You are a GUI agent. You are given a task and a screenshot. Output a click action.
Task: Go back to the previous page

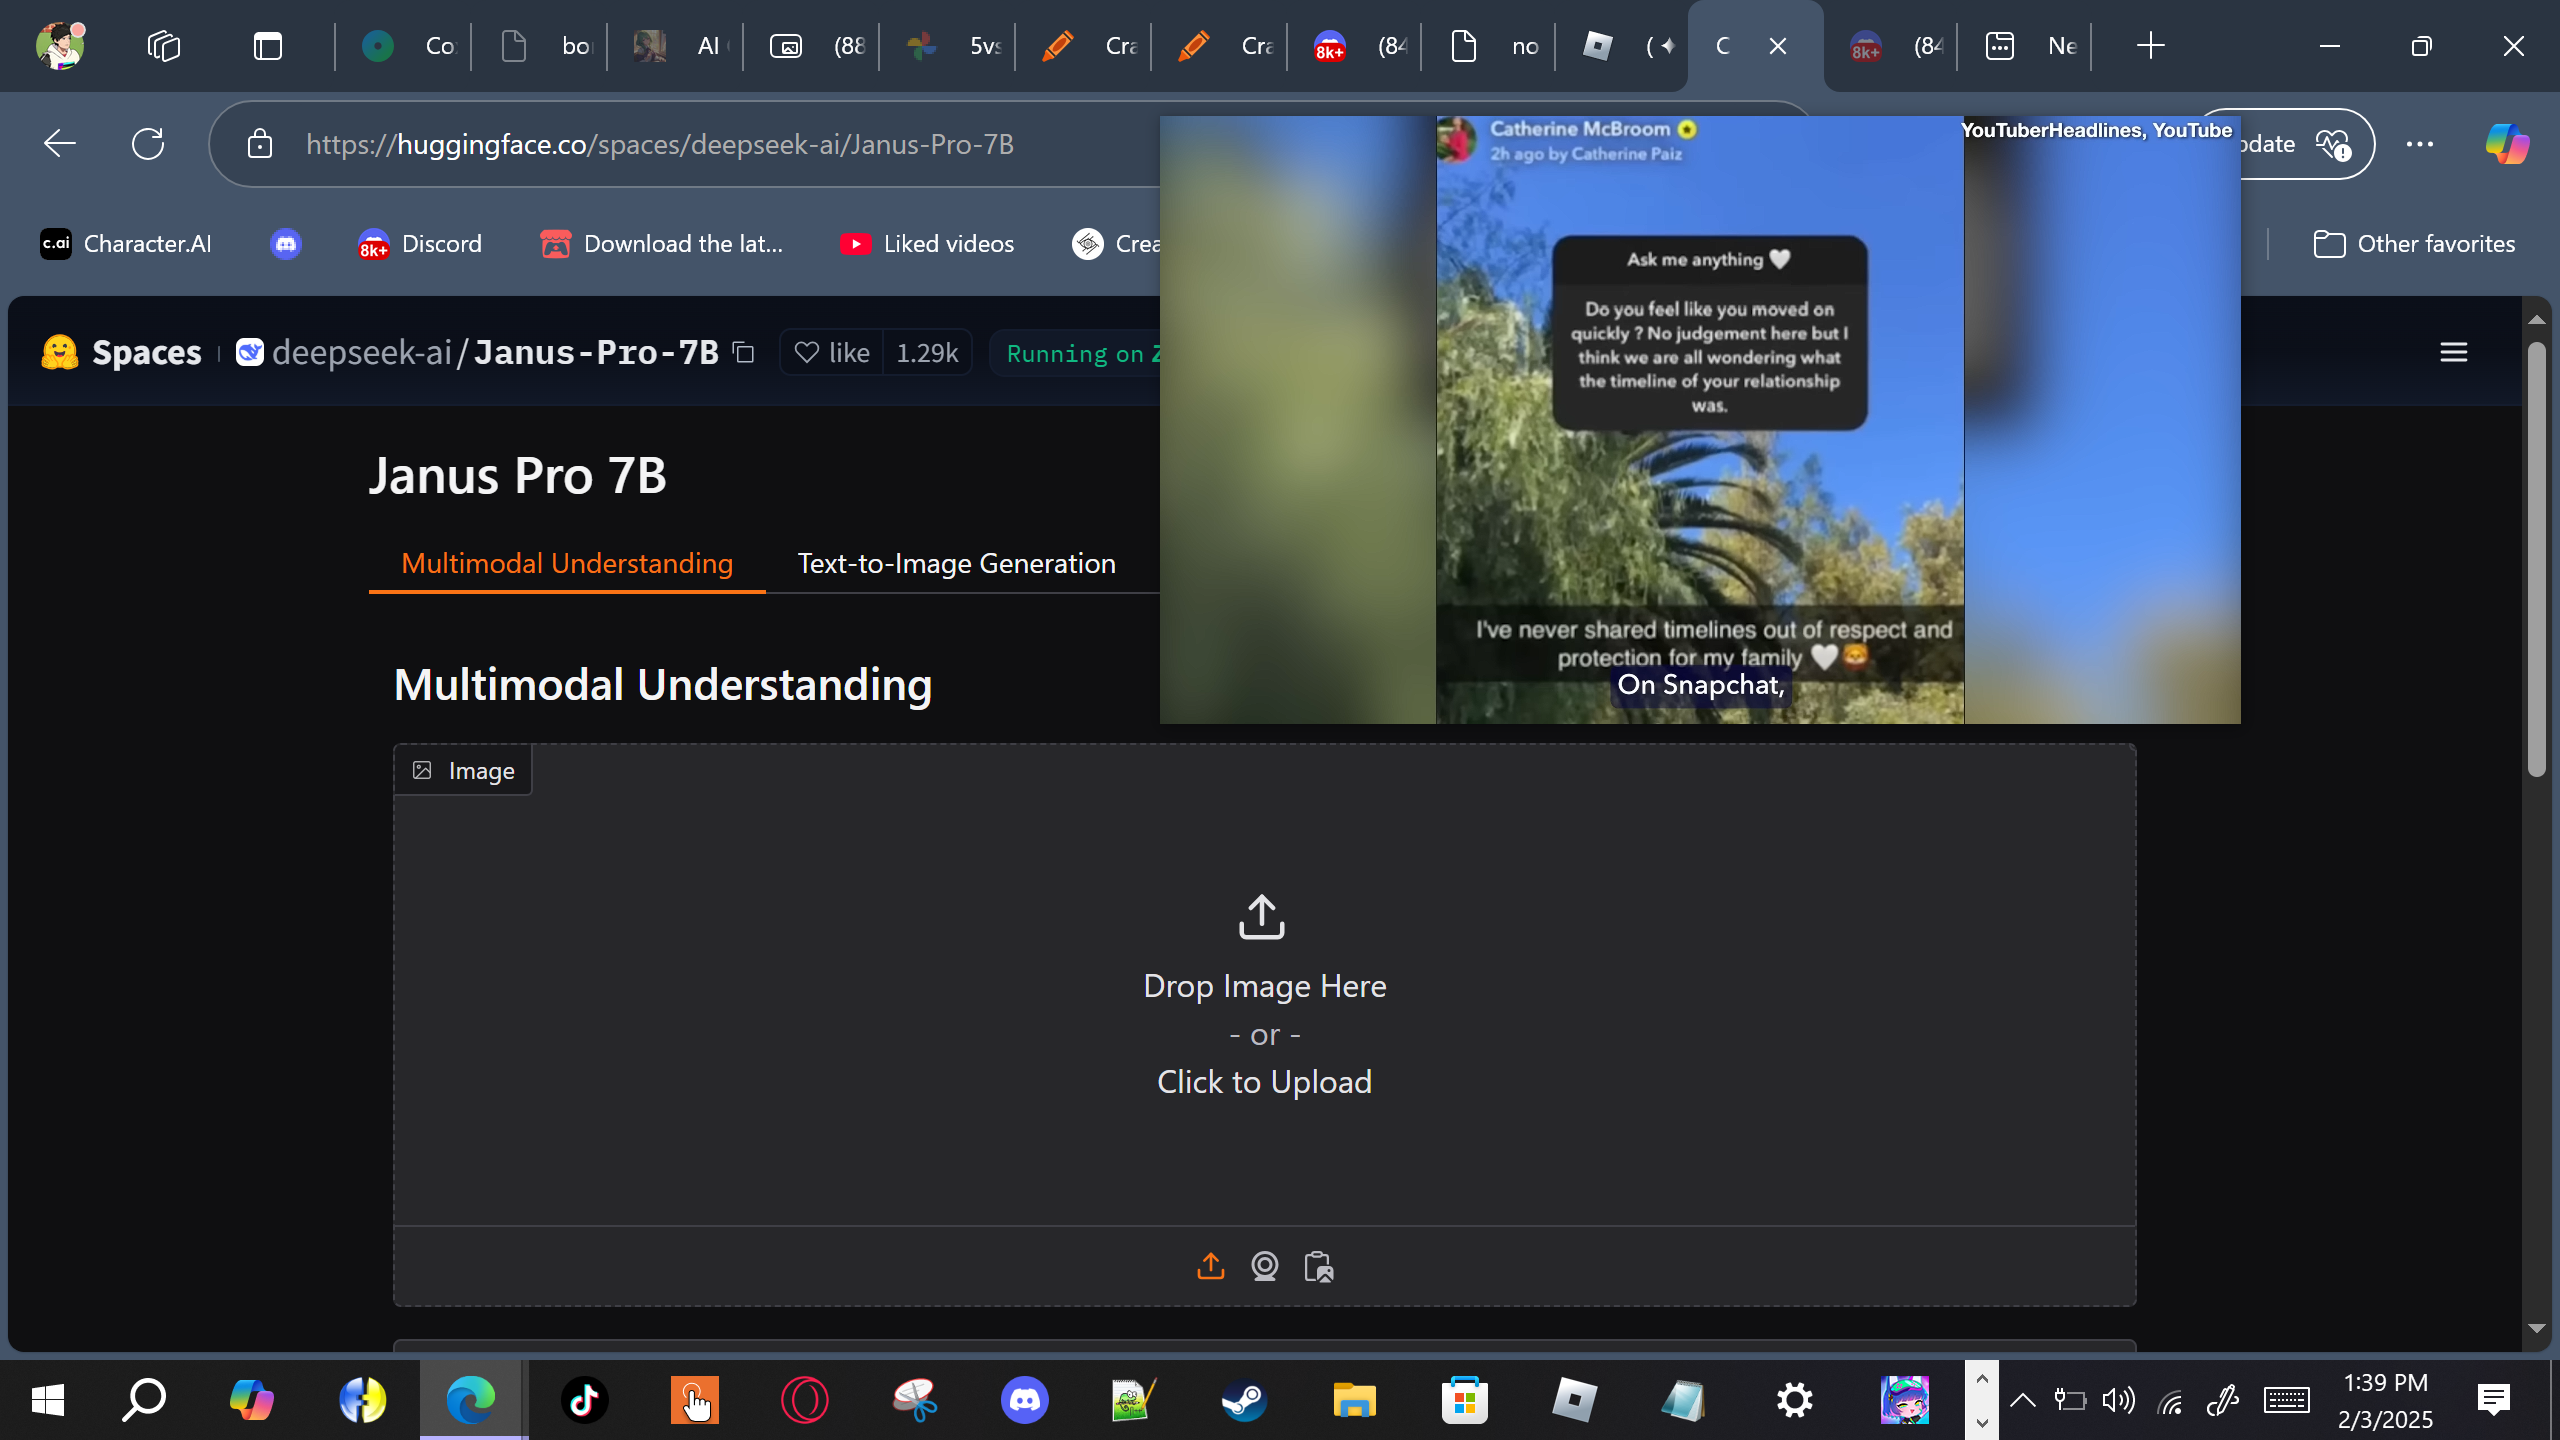click(60, 144)
